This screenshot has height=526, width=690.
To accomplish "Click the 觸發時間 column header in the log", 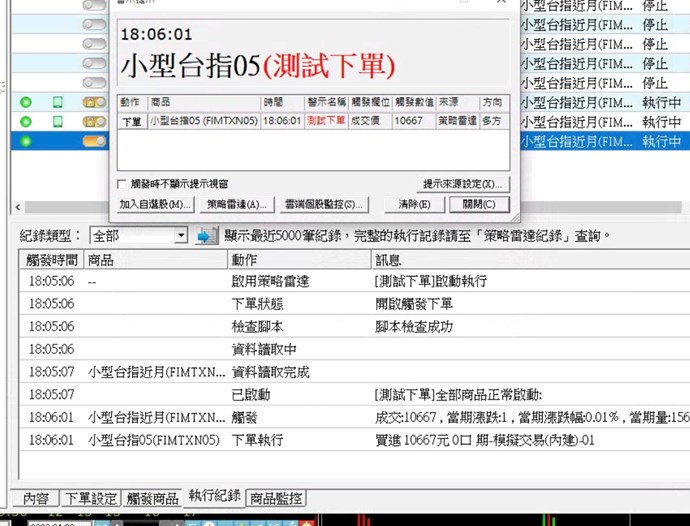I will click(x=51, y=260).
